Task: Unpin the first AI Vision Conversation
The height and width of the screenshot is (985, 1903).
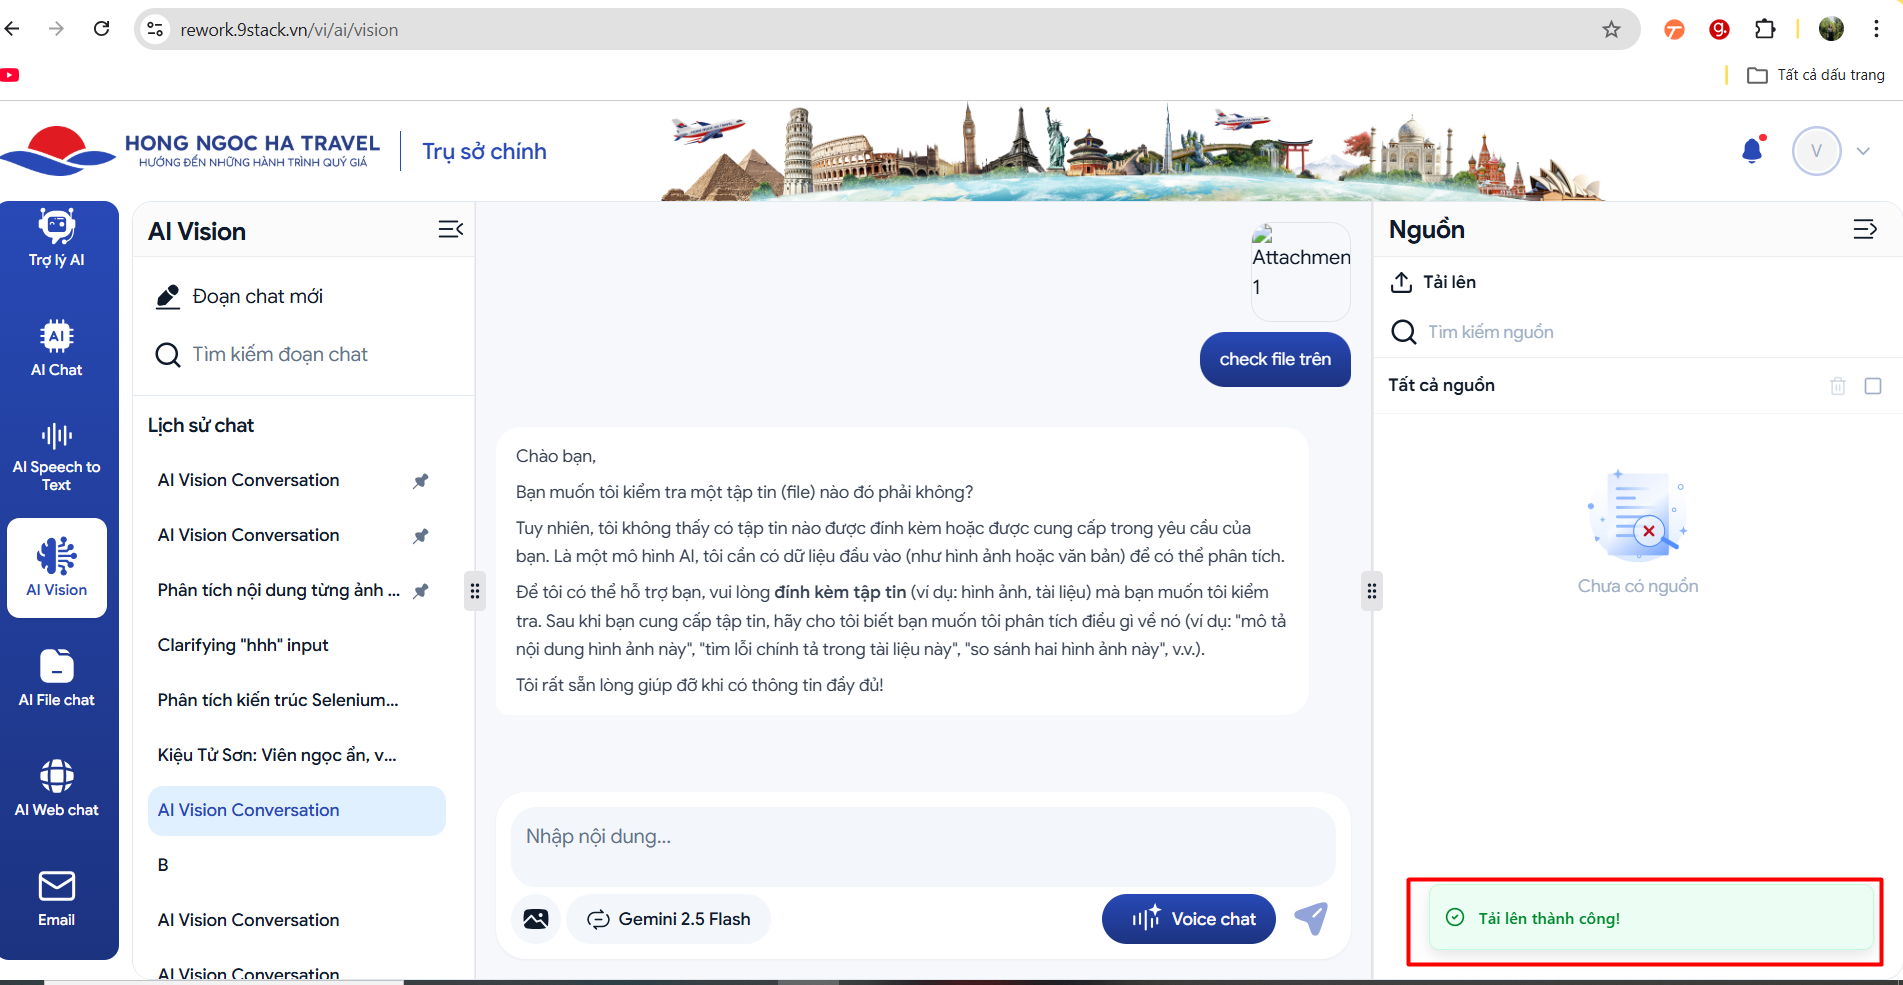Action: pyautogui.click(x=421, y=481)
